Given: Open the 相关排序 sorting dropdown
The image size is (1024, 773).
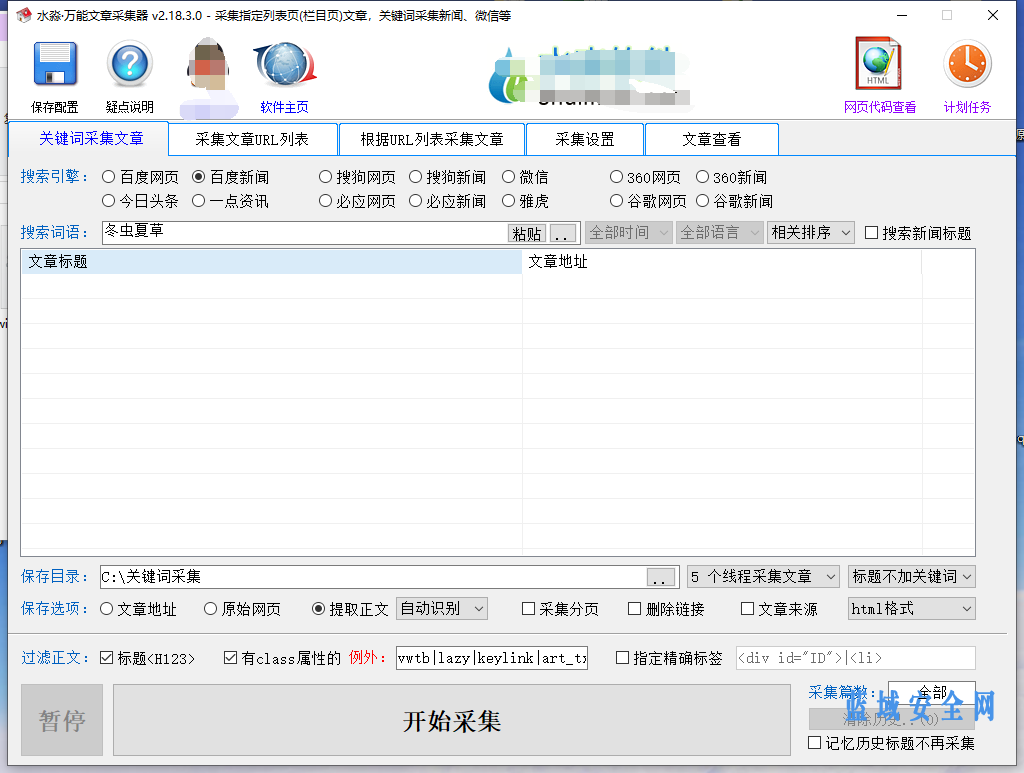Looking at the screenshot, I should [x=809, y=232].
